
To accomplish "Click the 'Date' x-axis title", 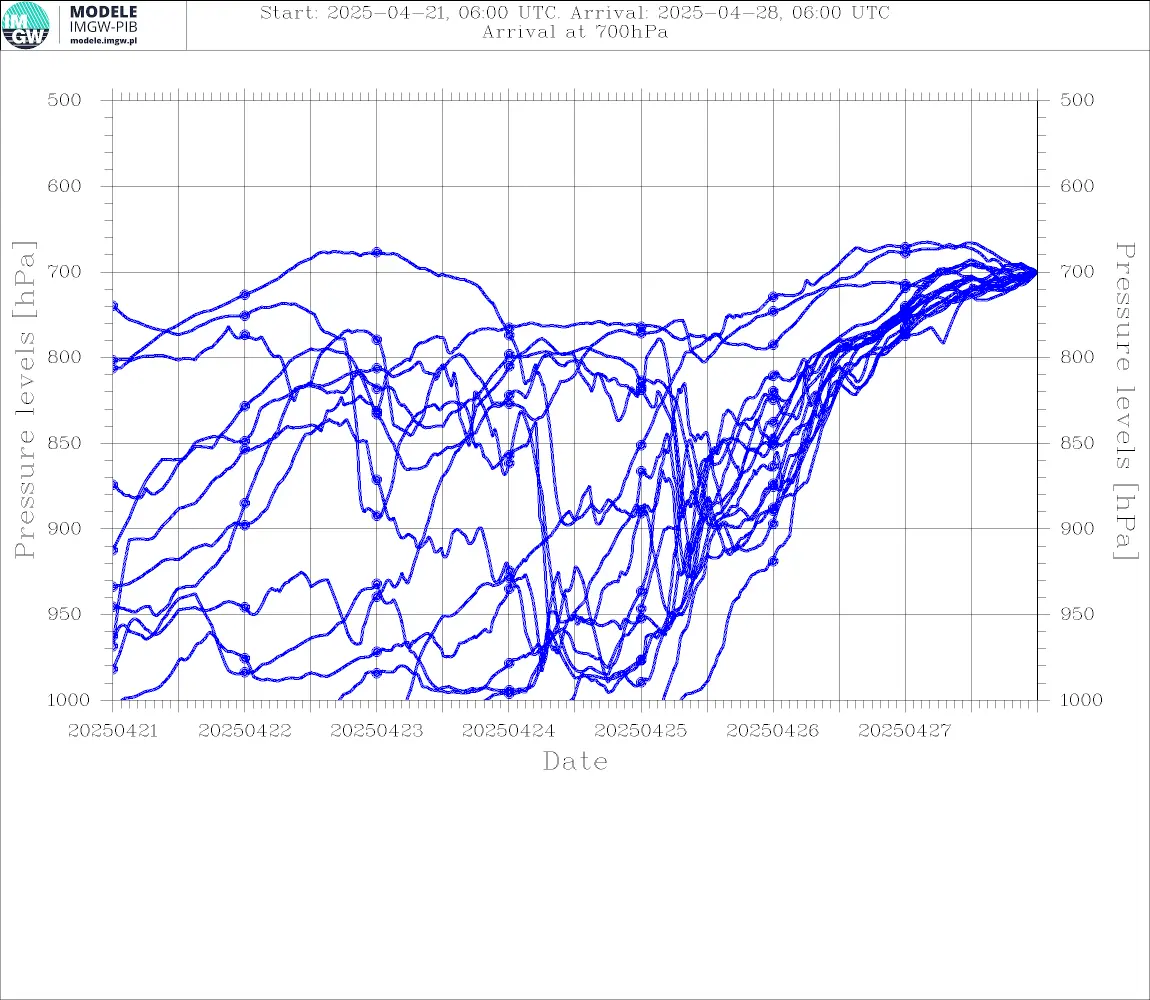I will (575, 761).
